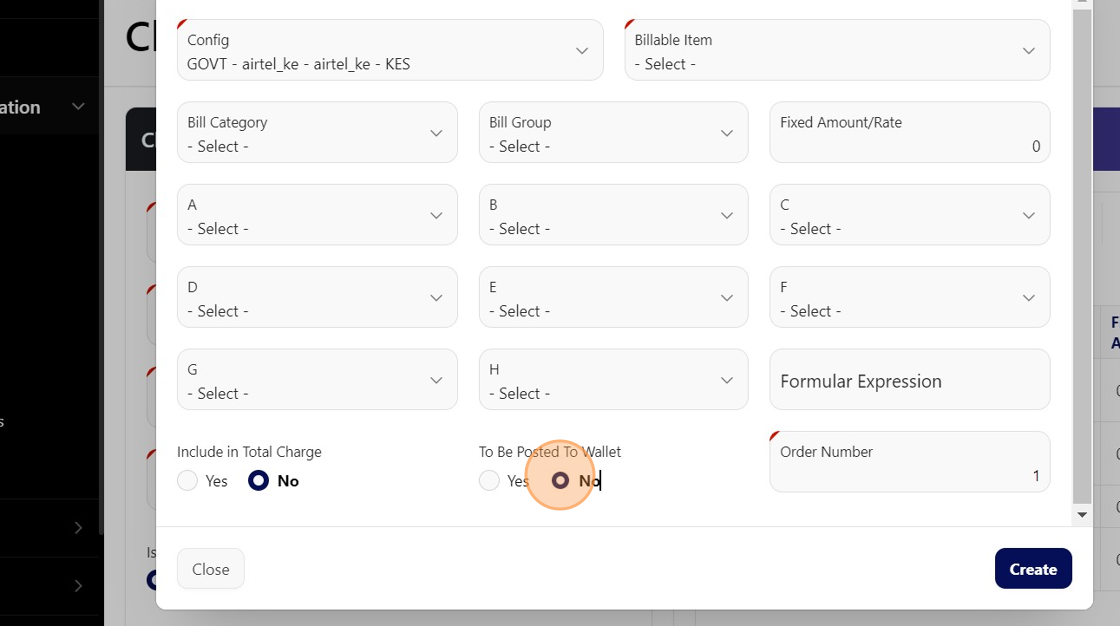Click chevron of the G dropdown
1120x626 pixels.
436,380
